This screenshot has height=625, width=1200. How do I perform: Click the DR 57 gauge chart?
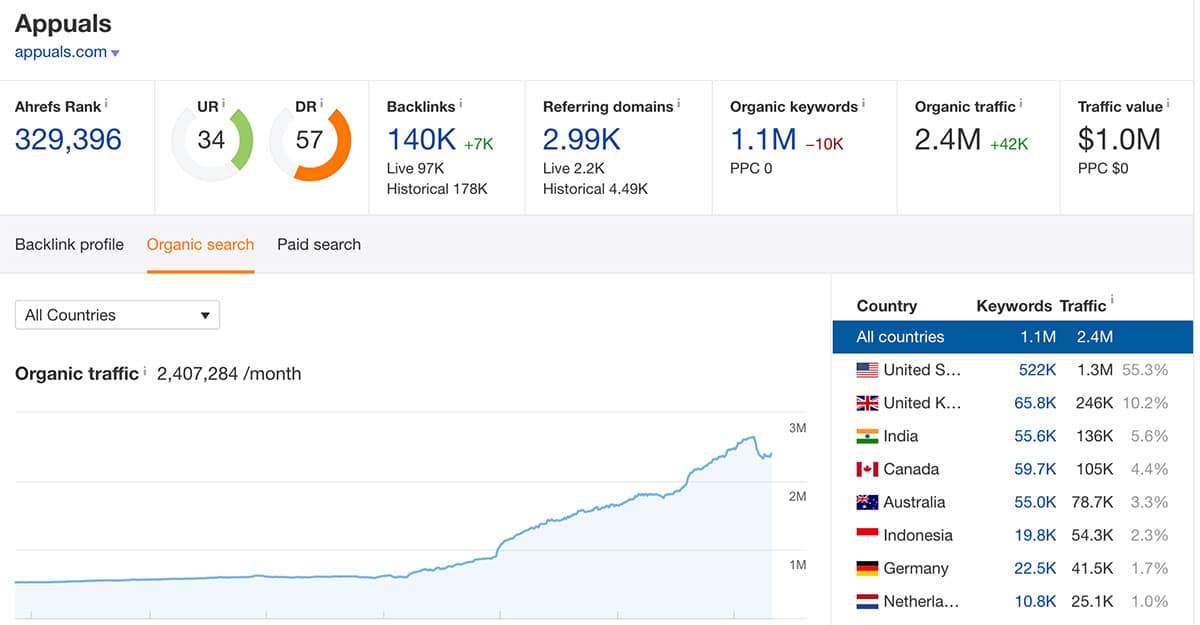pyautogui.click(x=310, y=140)
